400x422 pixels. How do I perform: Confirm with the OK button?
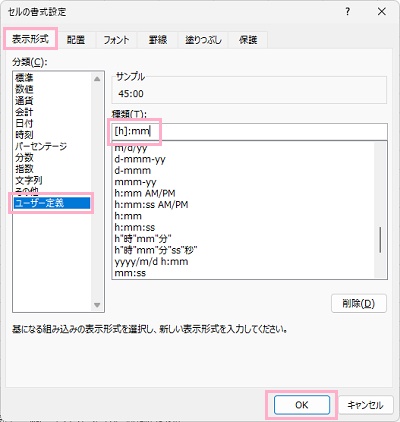[x=302, y=405]
